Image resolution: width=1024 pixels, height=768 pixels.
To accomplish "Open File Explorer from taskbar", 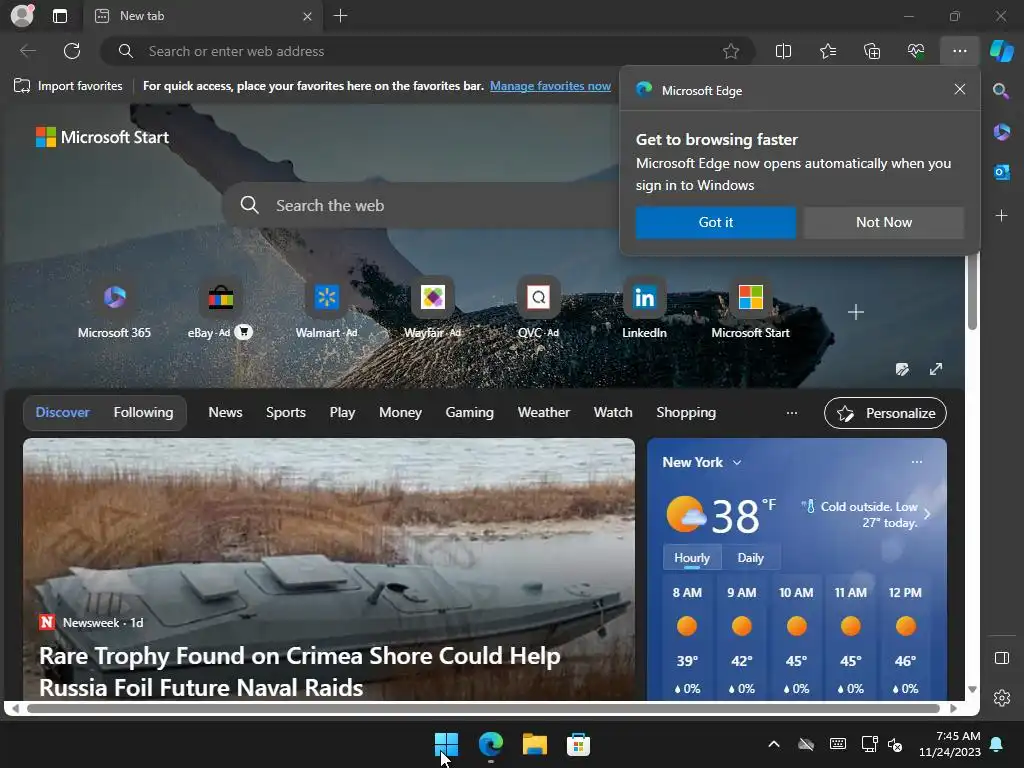I will tap(534, 744).
